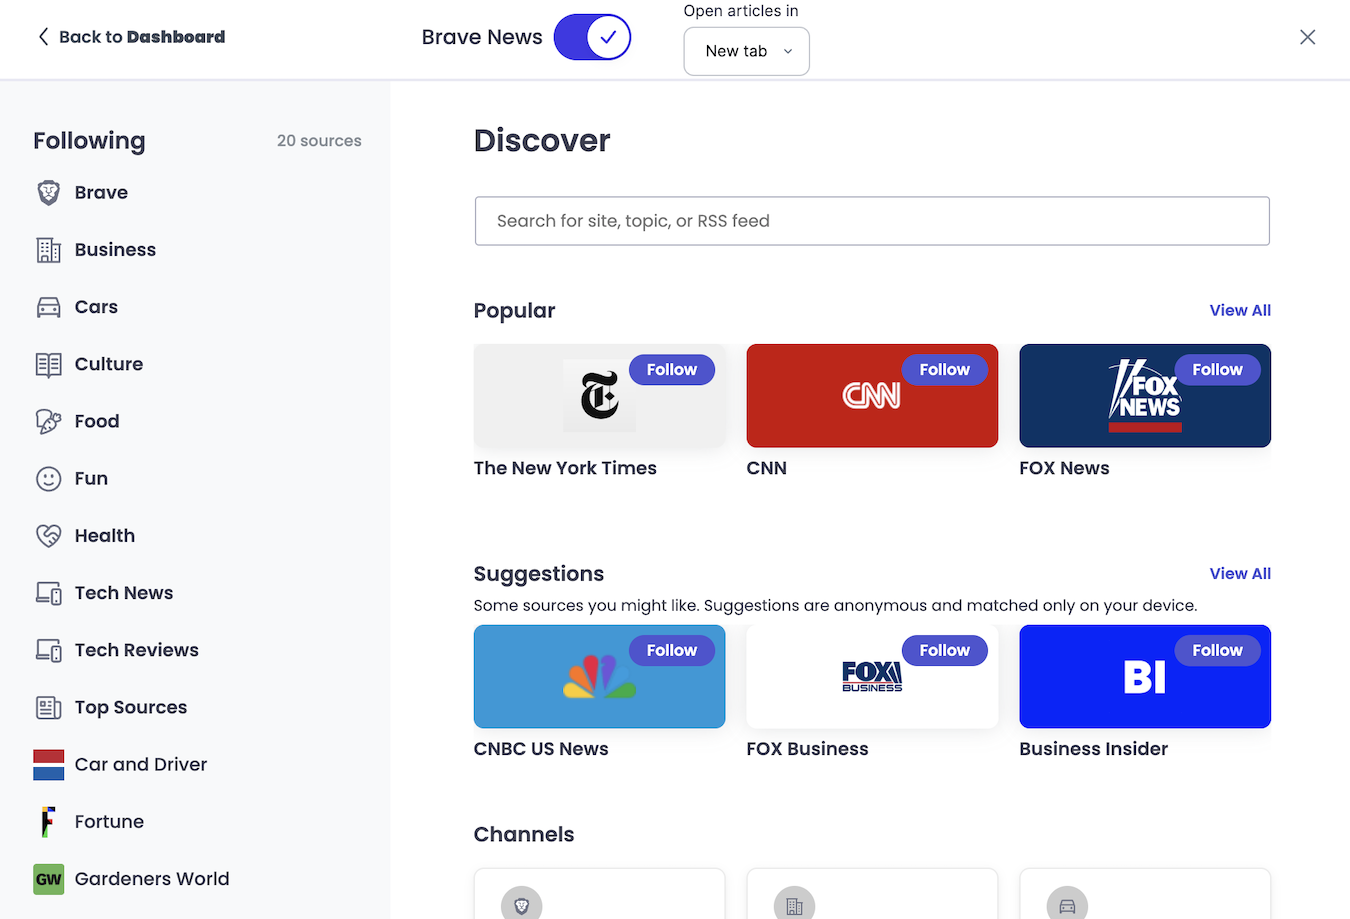
Task: Follow CNN
Action: (945, 370)
